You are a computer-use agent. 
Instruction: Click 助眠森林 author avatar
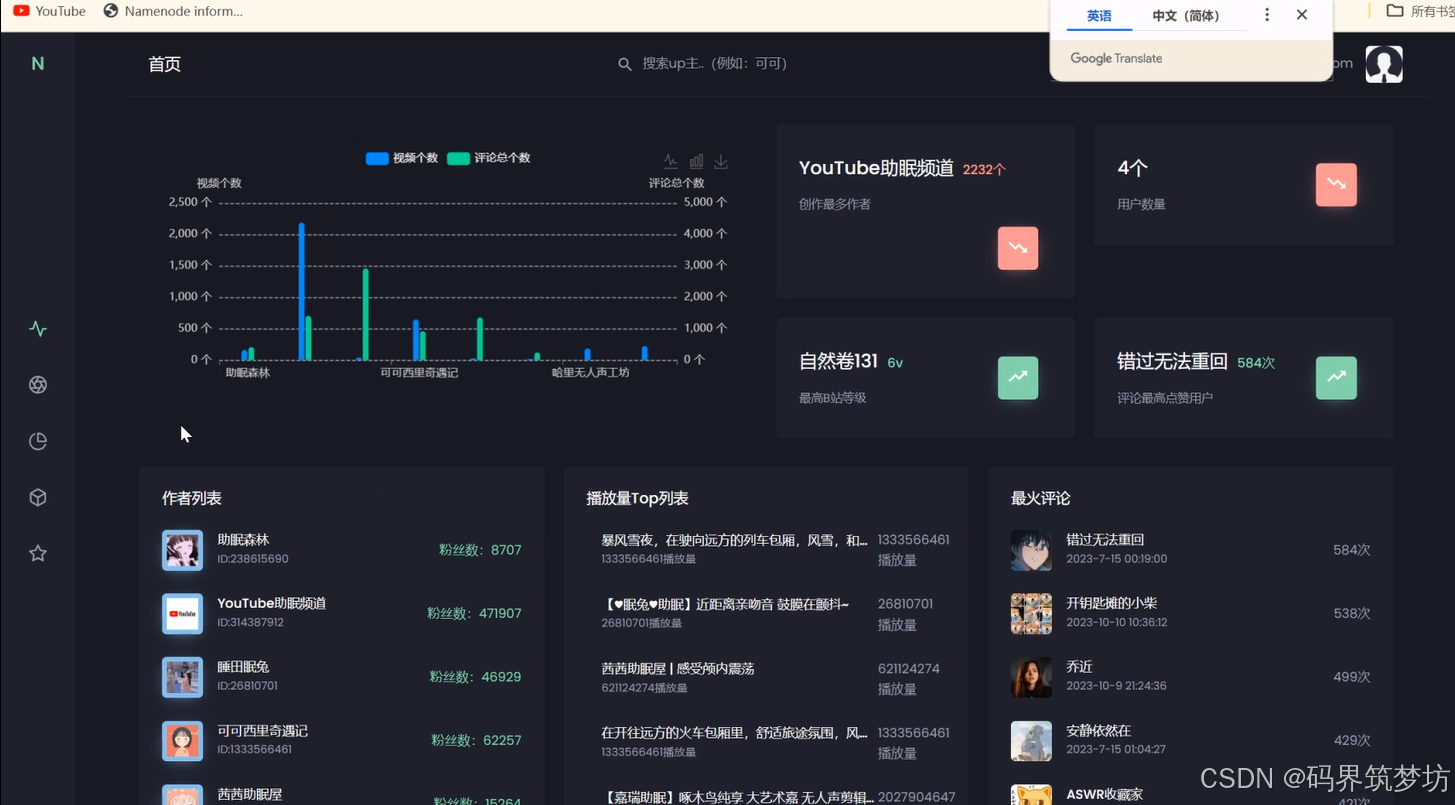[182, 550]
